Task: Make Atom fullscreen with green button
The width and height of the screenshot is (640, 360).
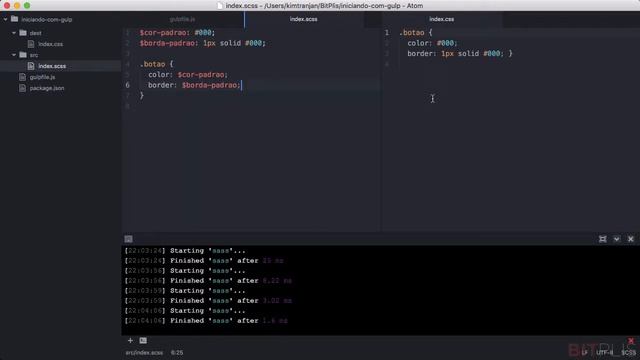Action: [x=27, y=6]
